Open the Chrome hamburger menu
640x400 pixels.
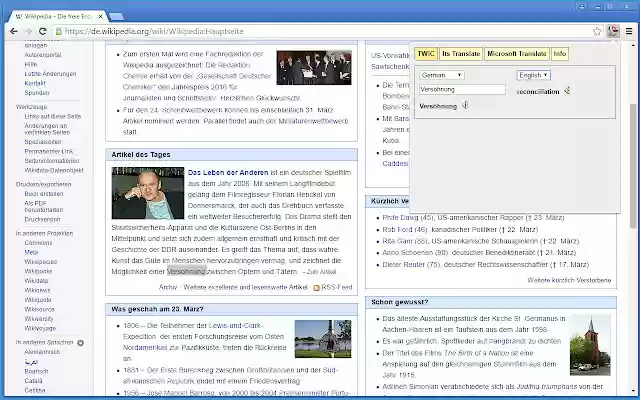tap(629, 31)
